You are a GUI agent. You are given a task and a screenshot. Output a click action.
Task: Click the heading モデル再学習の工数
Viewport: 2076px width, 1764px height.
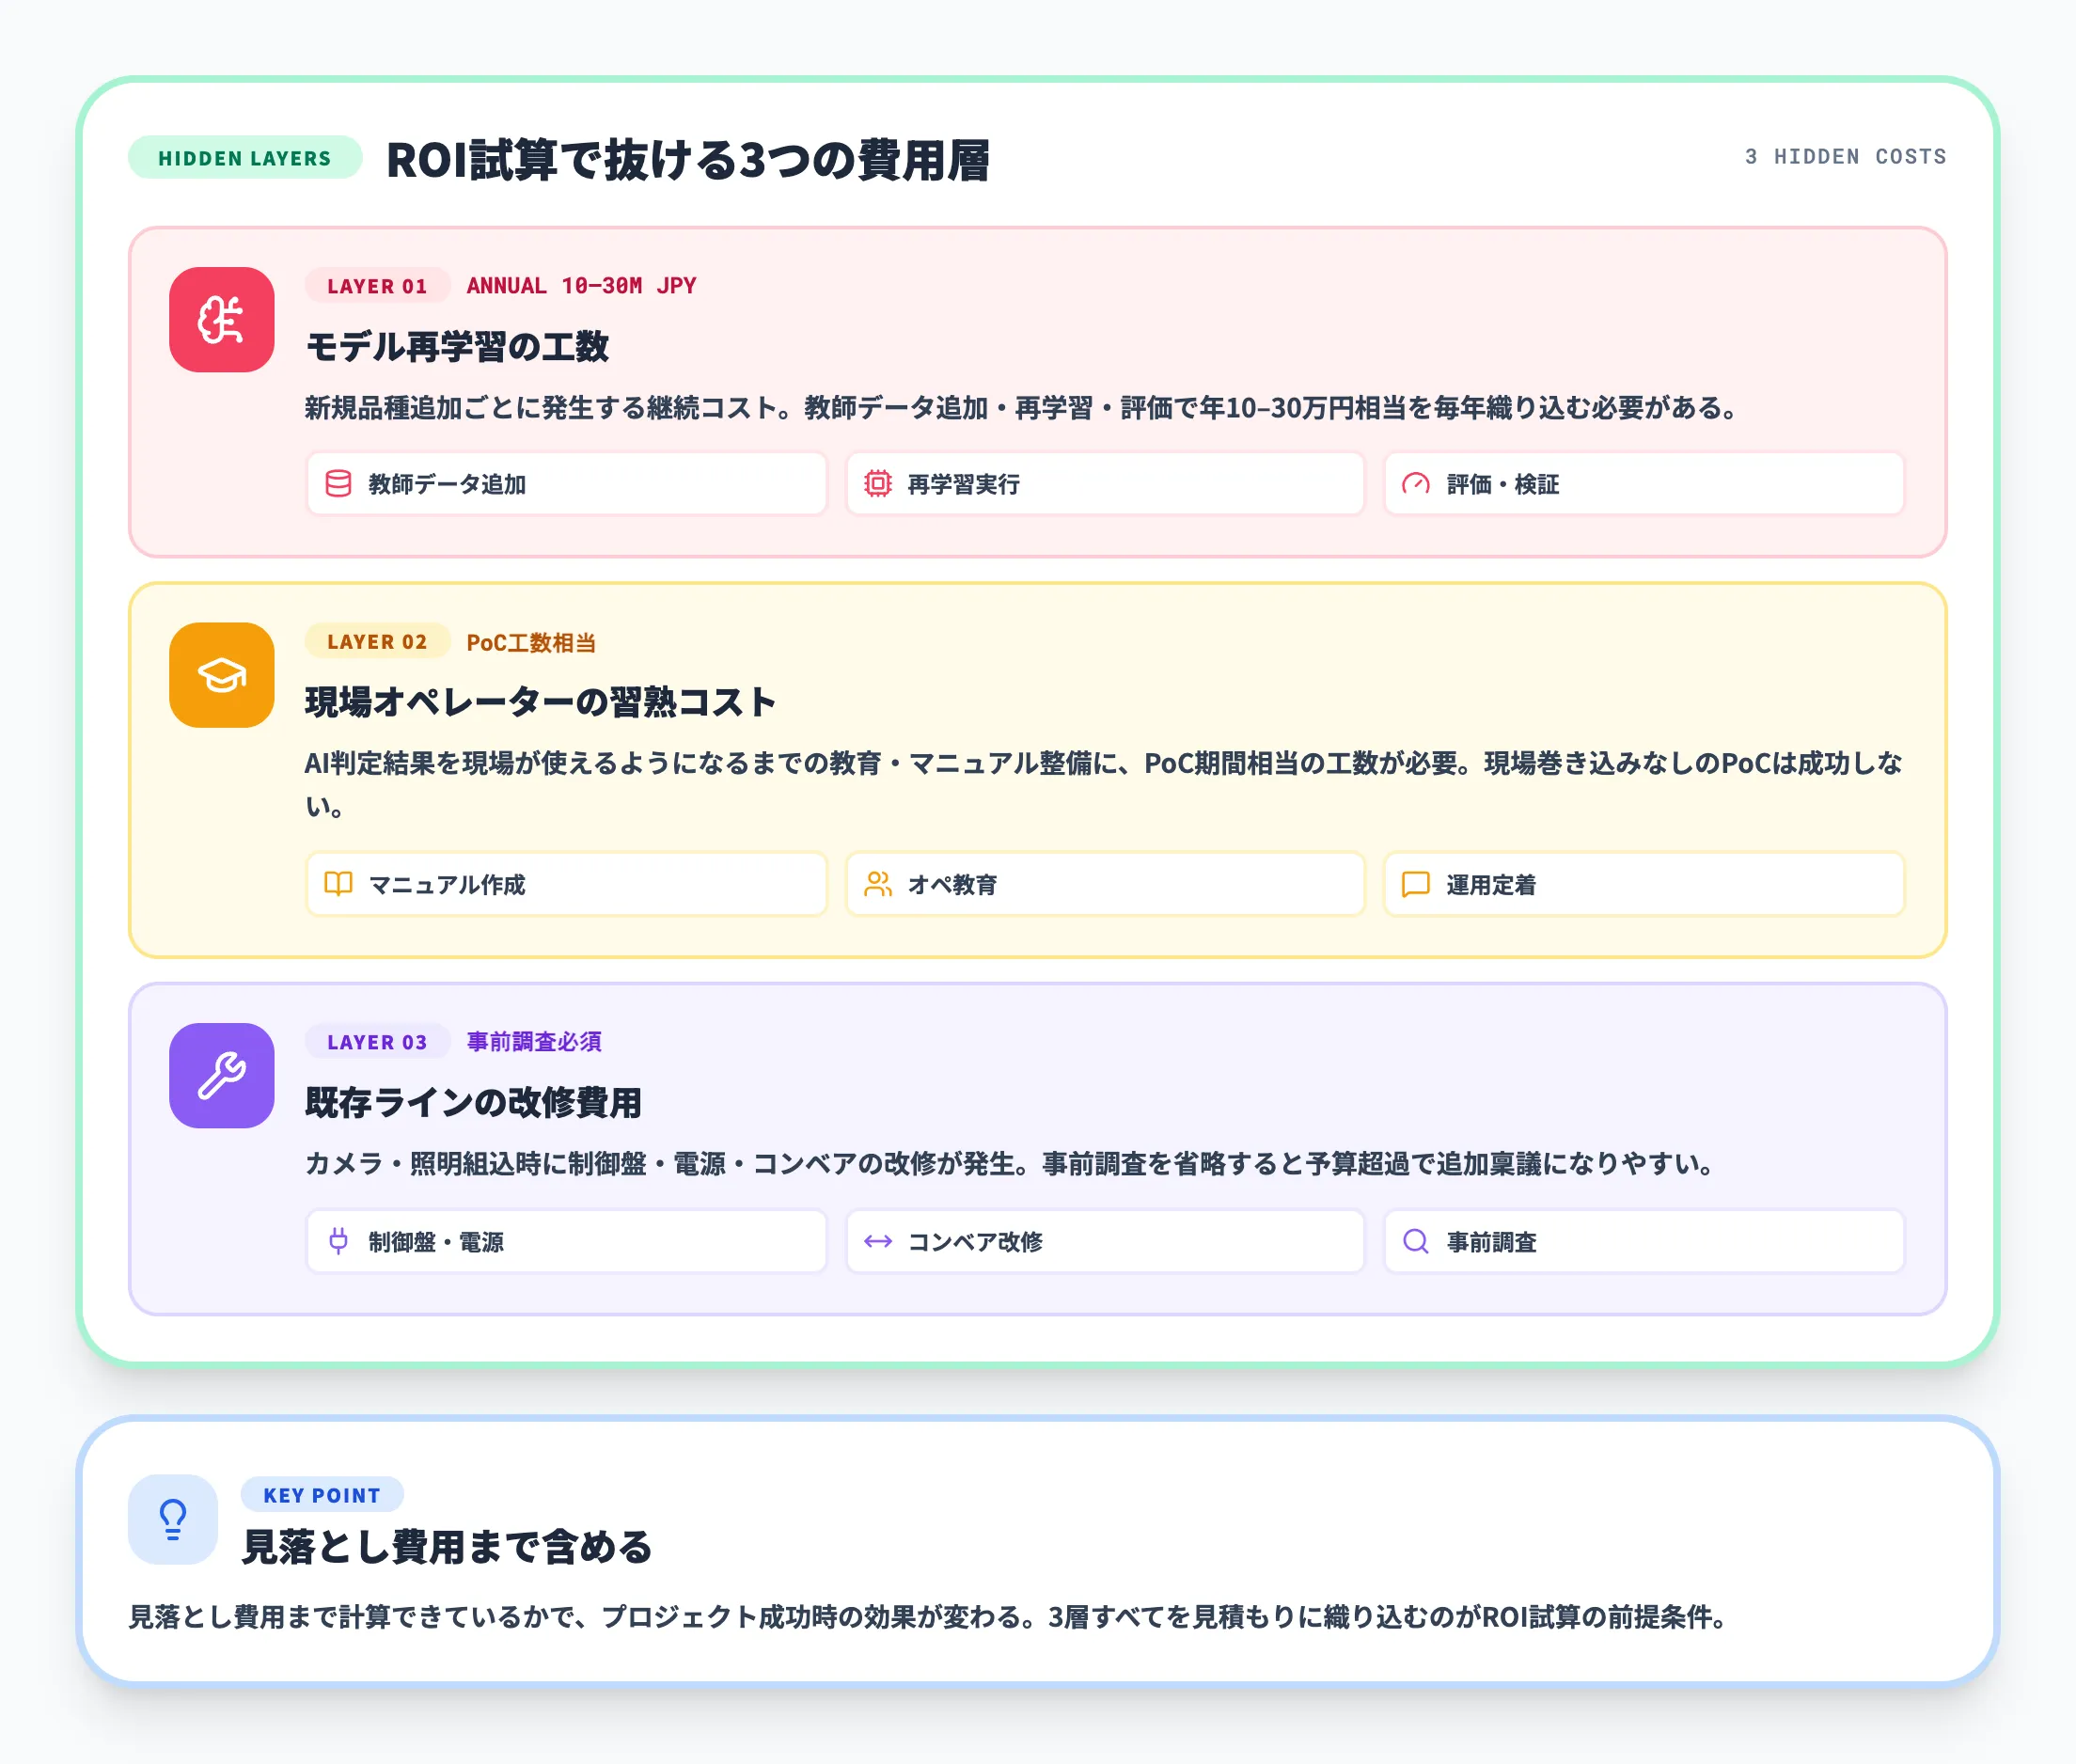coord(457,347)
